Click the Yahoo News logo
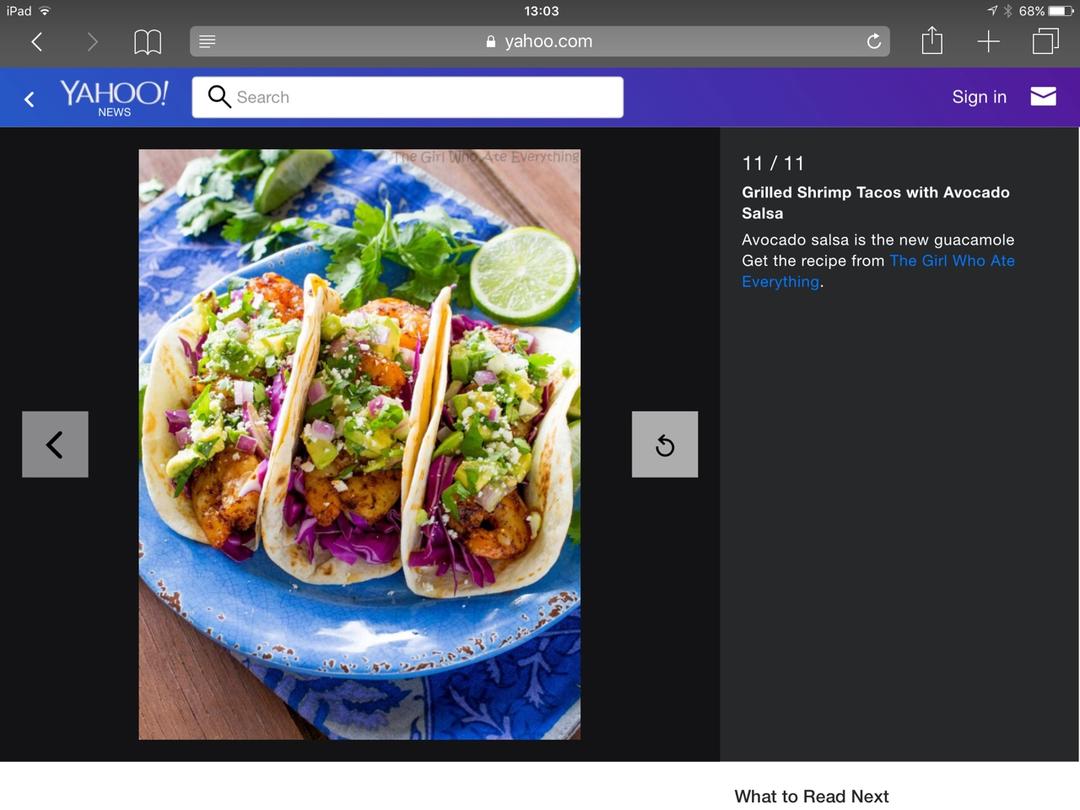 [114, 97]
